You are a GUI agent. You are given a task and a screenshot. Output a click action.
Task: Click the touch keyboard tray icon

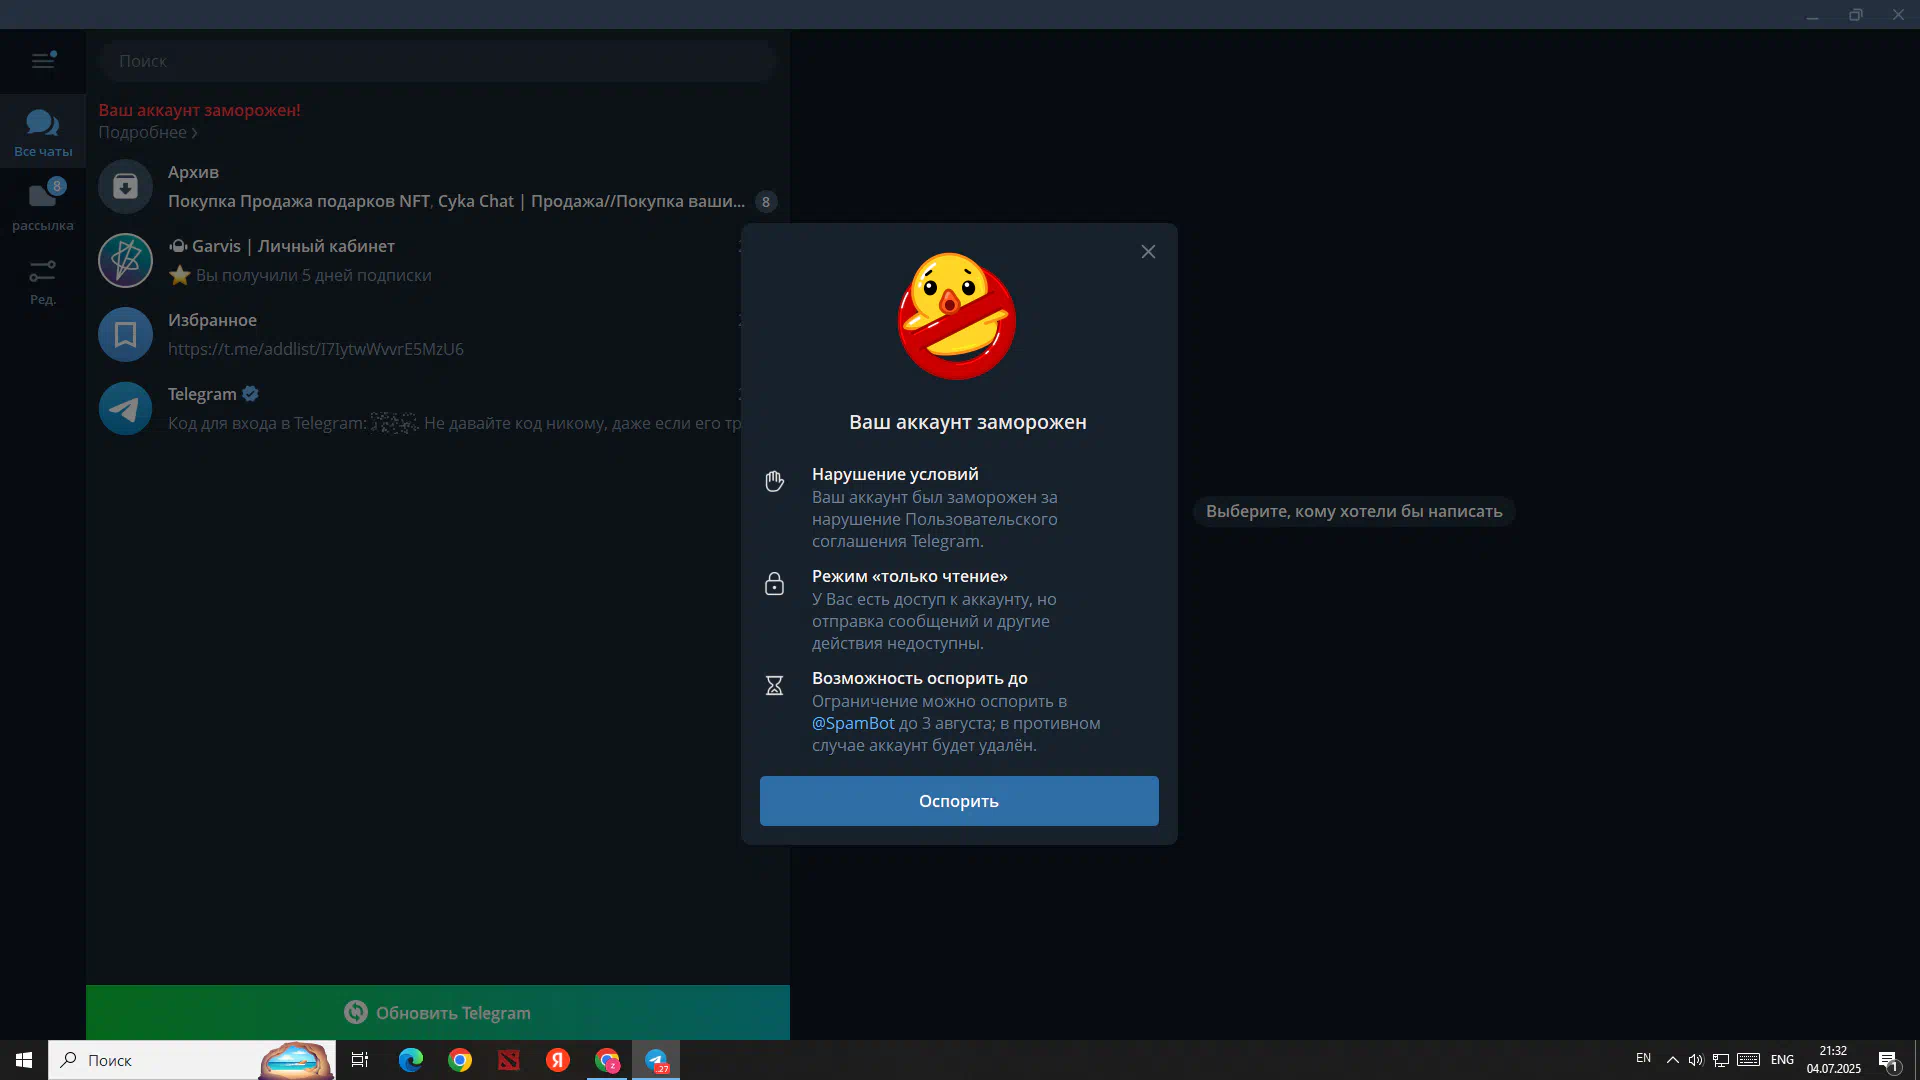click(x=1748, y=1060)
